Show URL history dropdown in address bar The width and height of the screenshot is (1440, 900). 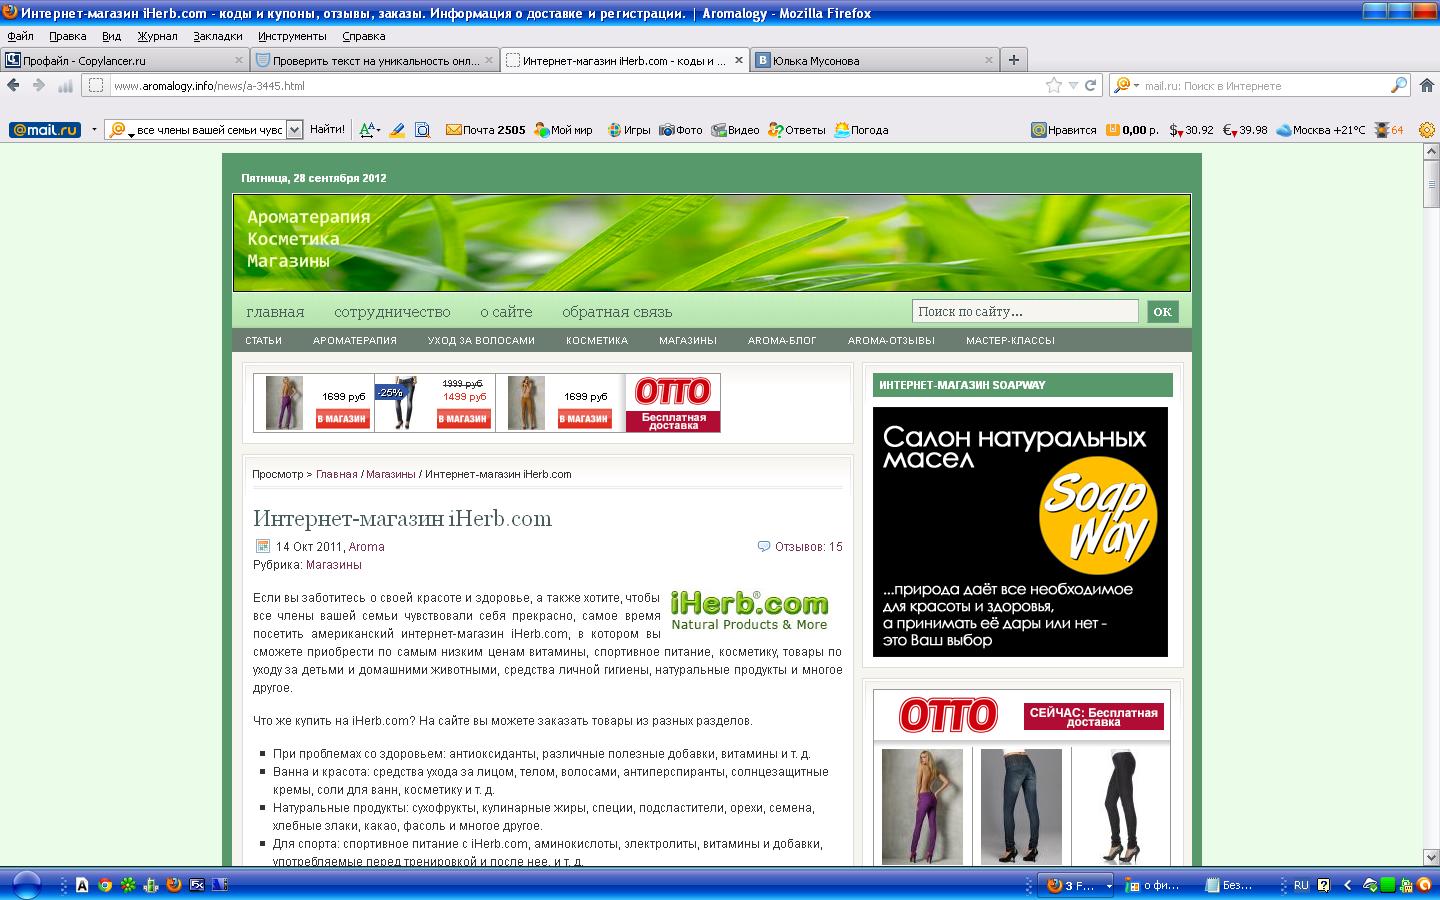tap(1073, 85)
